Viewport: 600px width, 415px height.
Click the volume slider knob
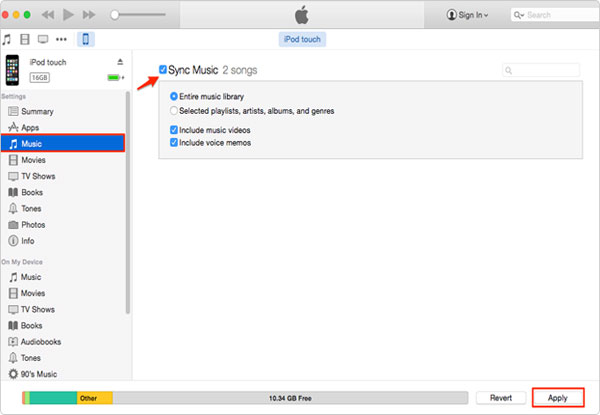click(x=114, y=15)
